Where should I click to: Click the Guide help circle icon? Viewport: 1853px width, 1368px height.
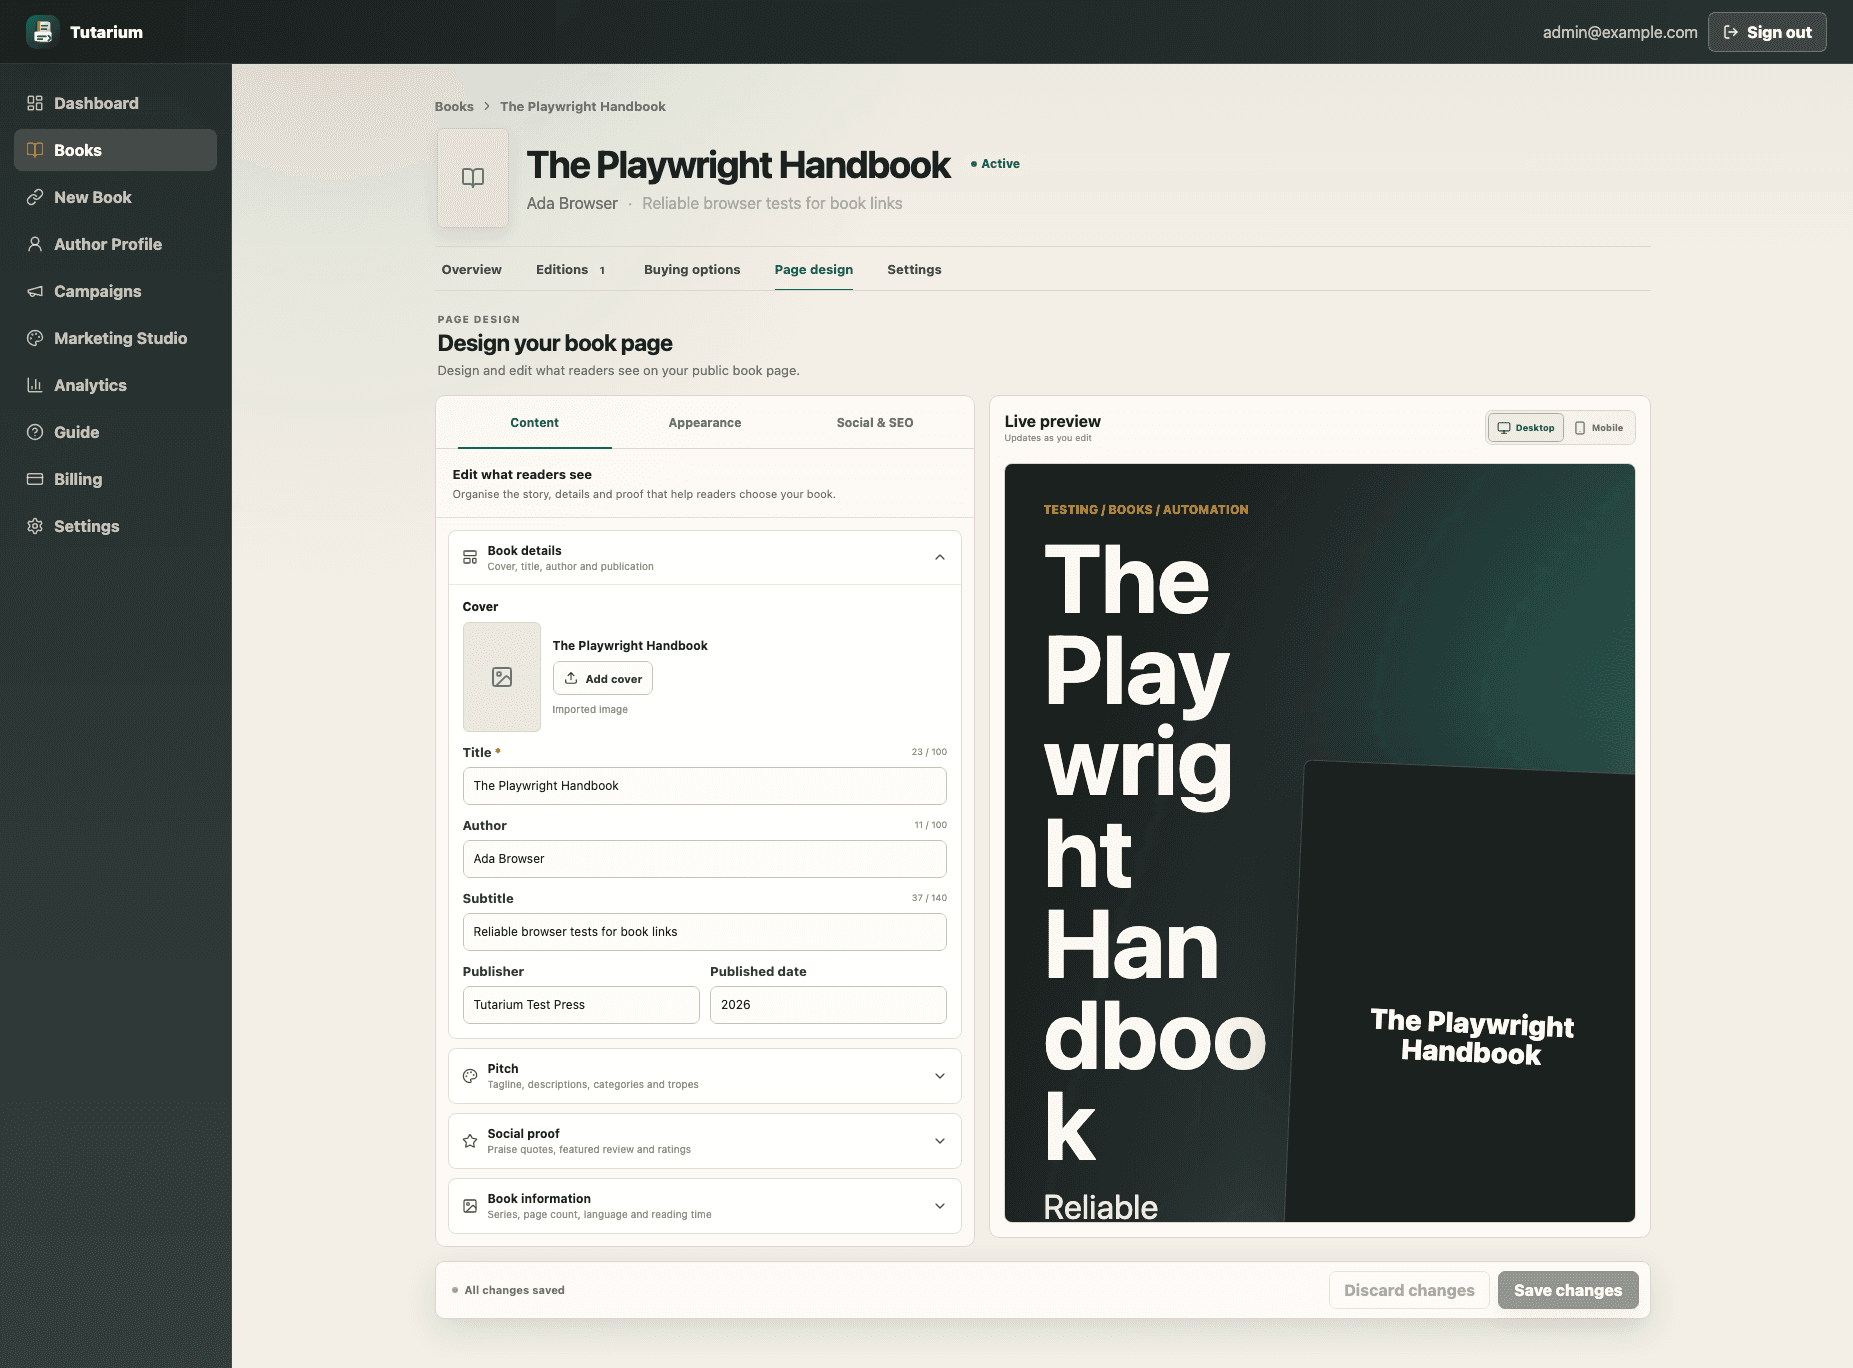coord(35,432)
